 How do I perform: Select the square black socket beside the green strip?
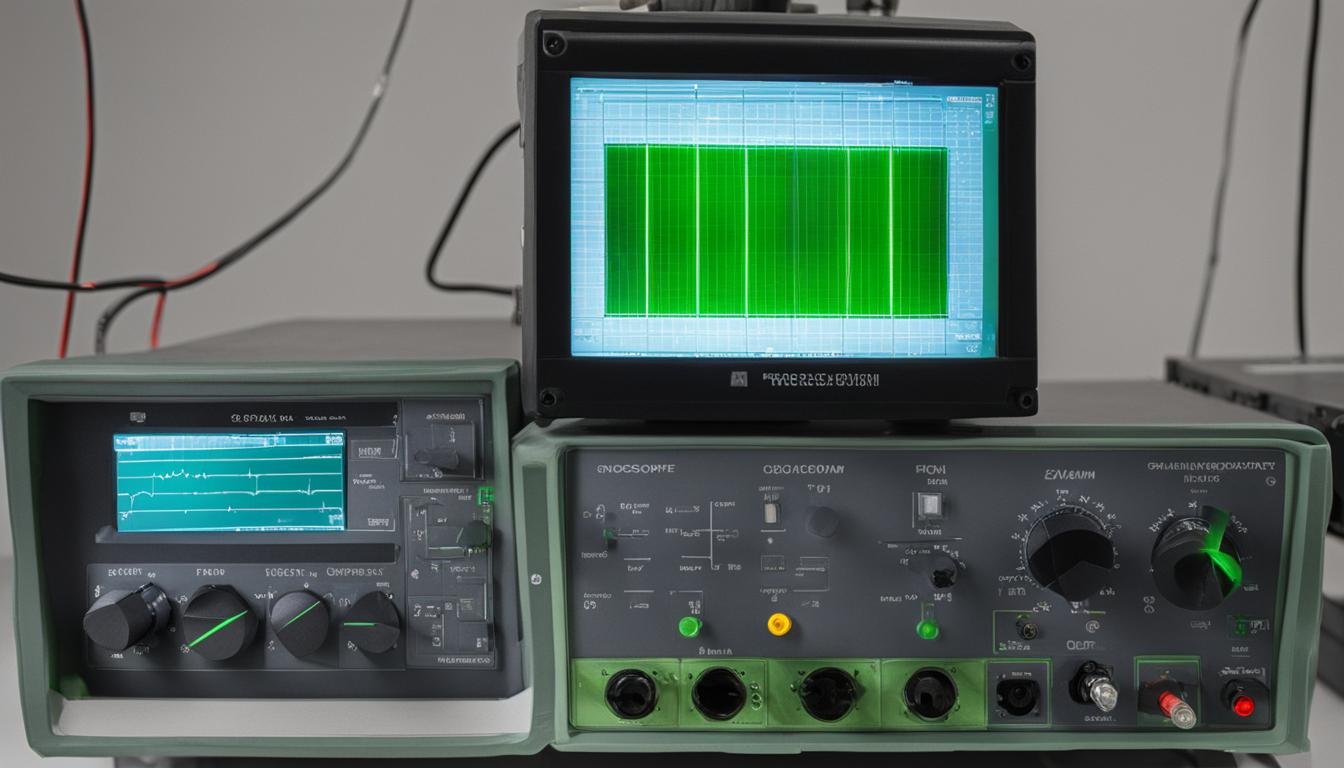(x=1017, y=696)
